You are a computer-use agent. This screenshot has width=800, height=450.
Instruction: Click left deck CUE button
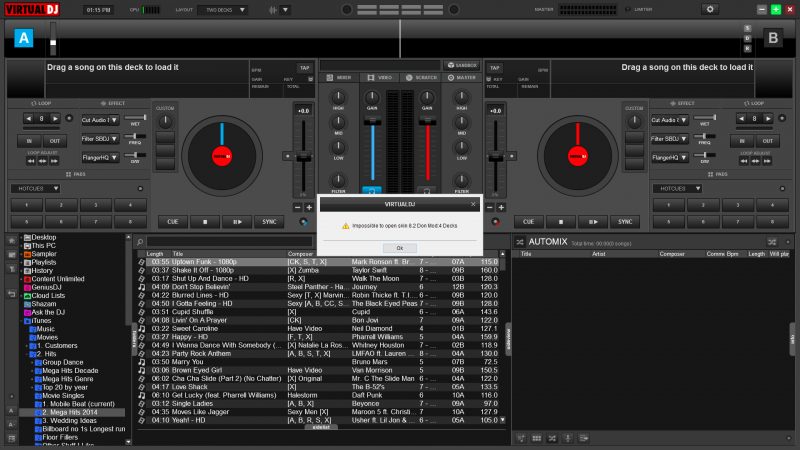(172, 222)
